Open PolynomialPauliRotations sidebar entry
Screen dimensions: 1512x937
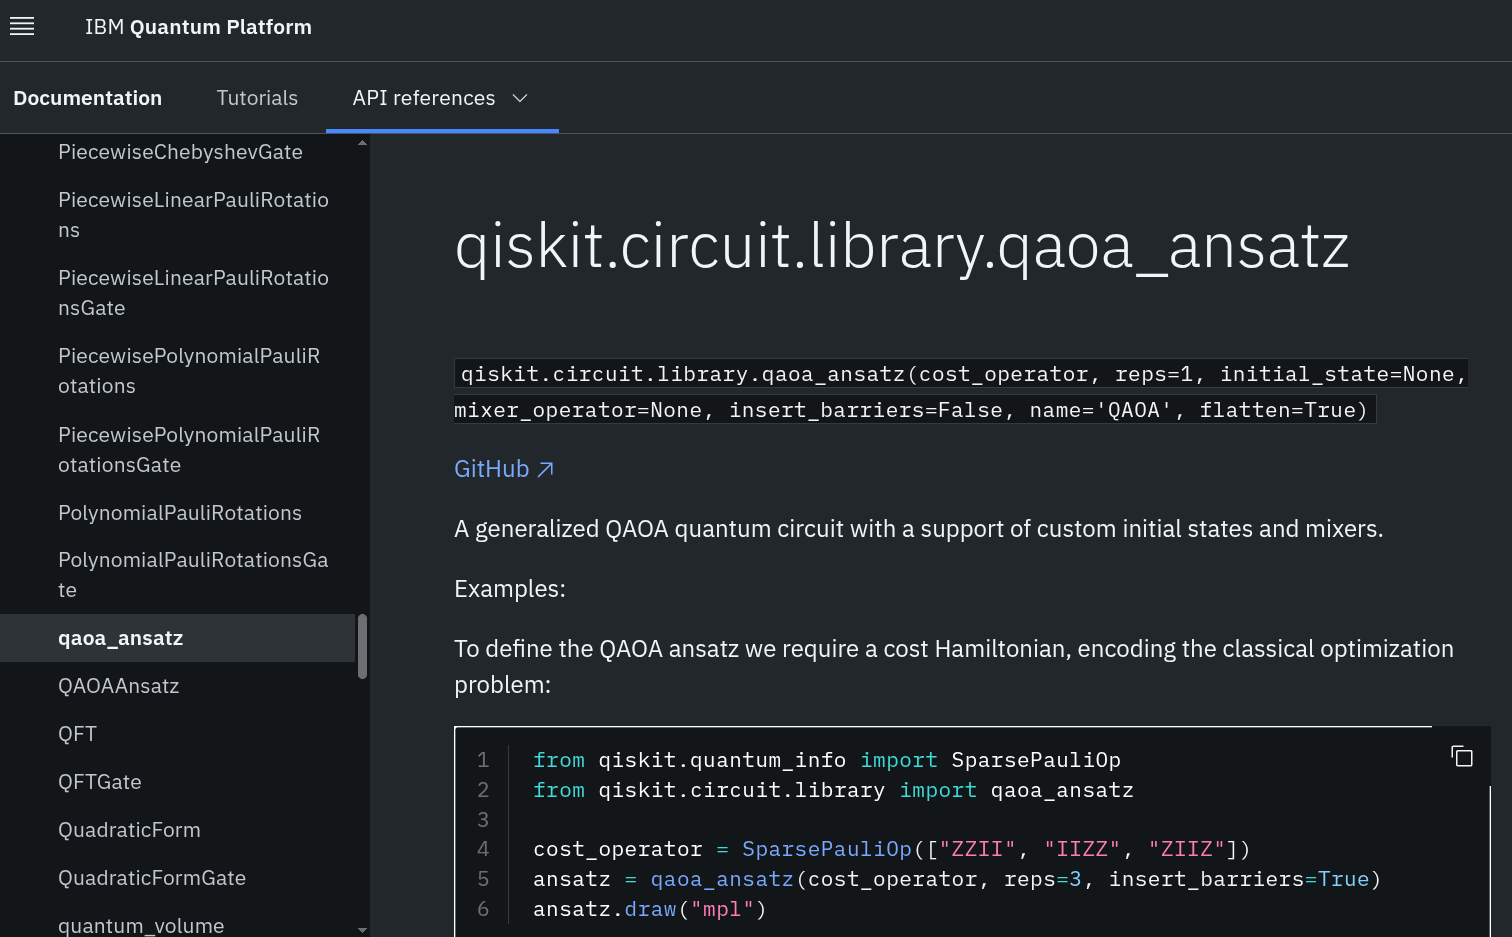tap(180, 513)
